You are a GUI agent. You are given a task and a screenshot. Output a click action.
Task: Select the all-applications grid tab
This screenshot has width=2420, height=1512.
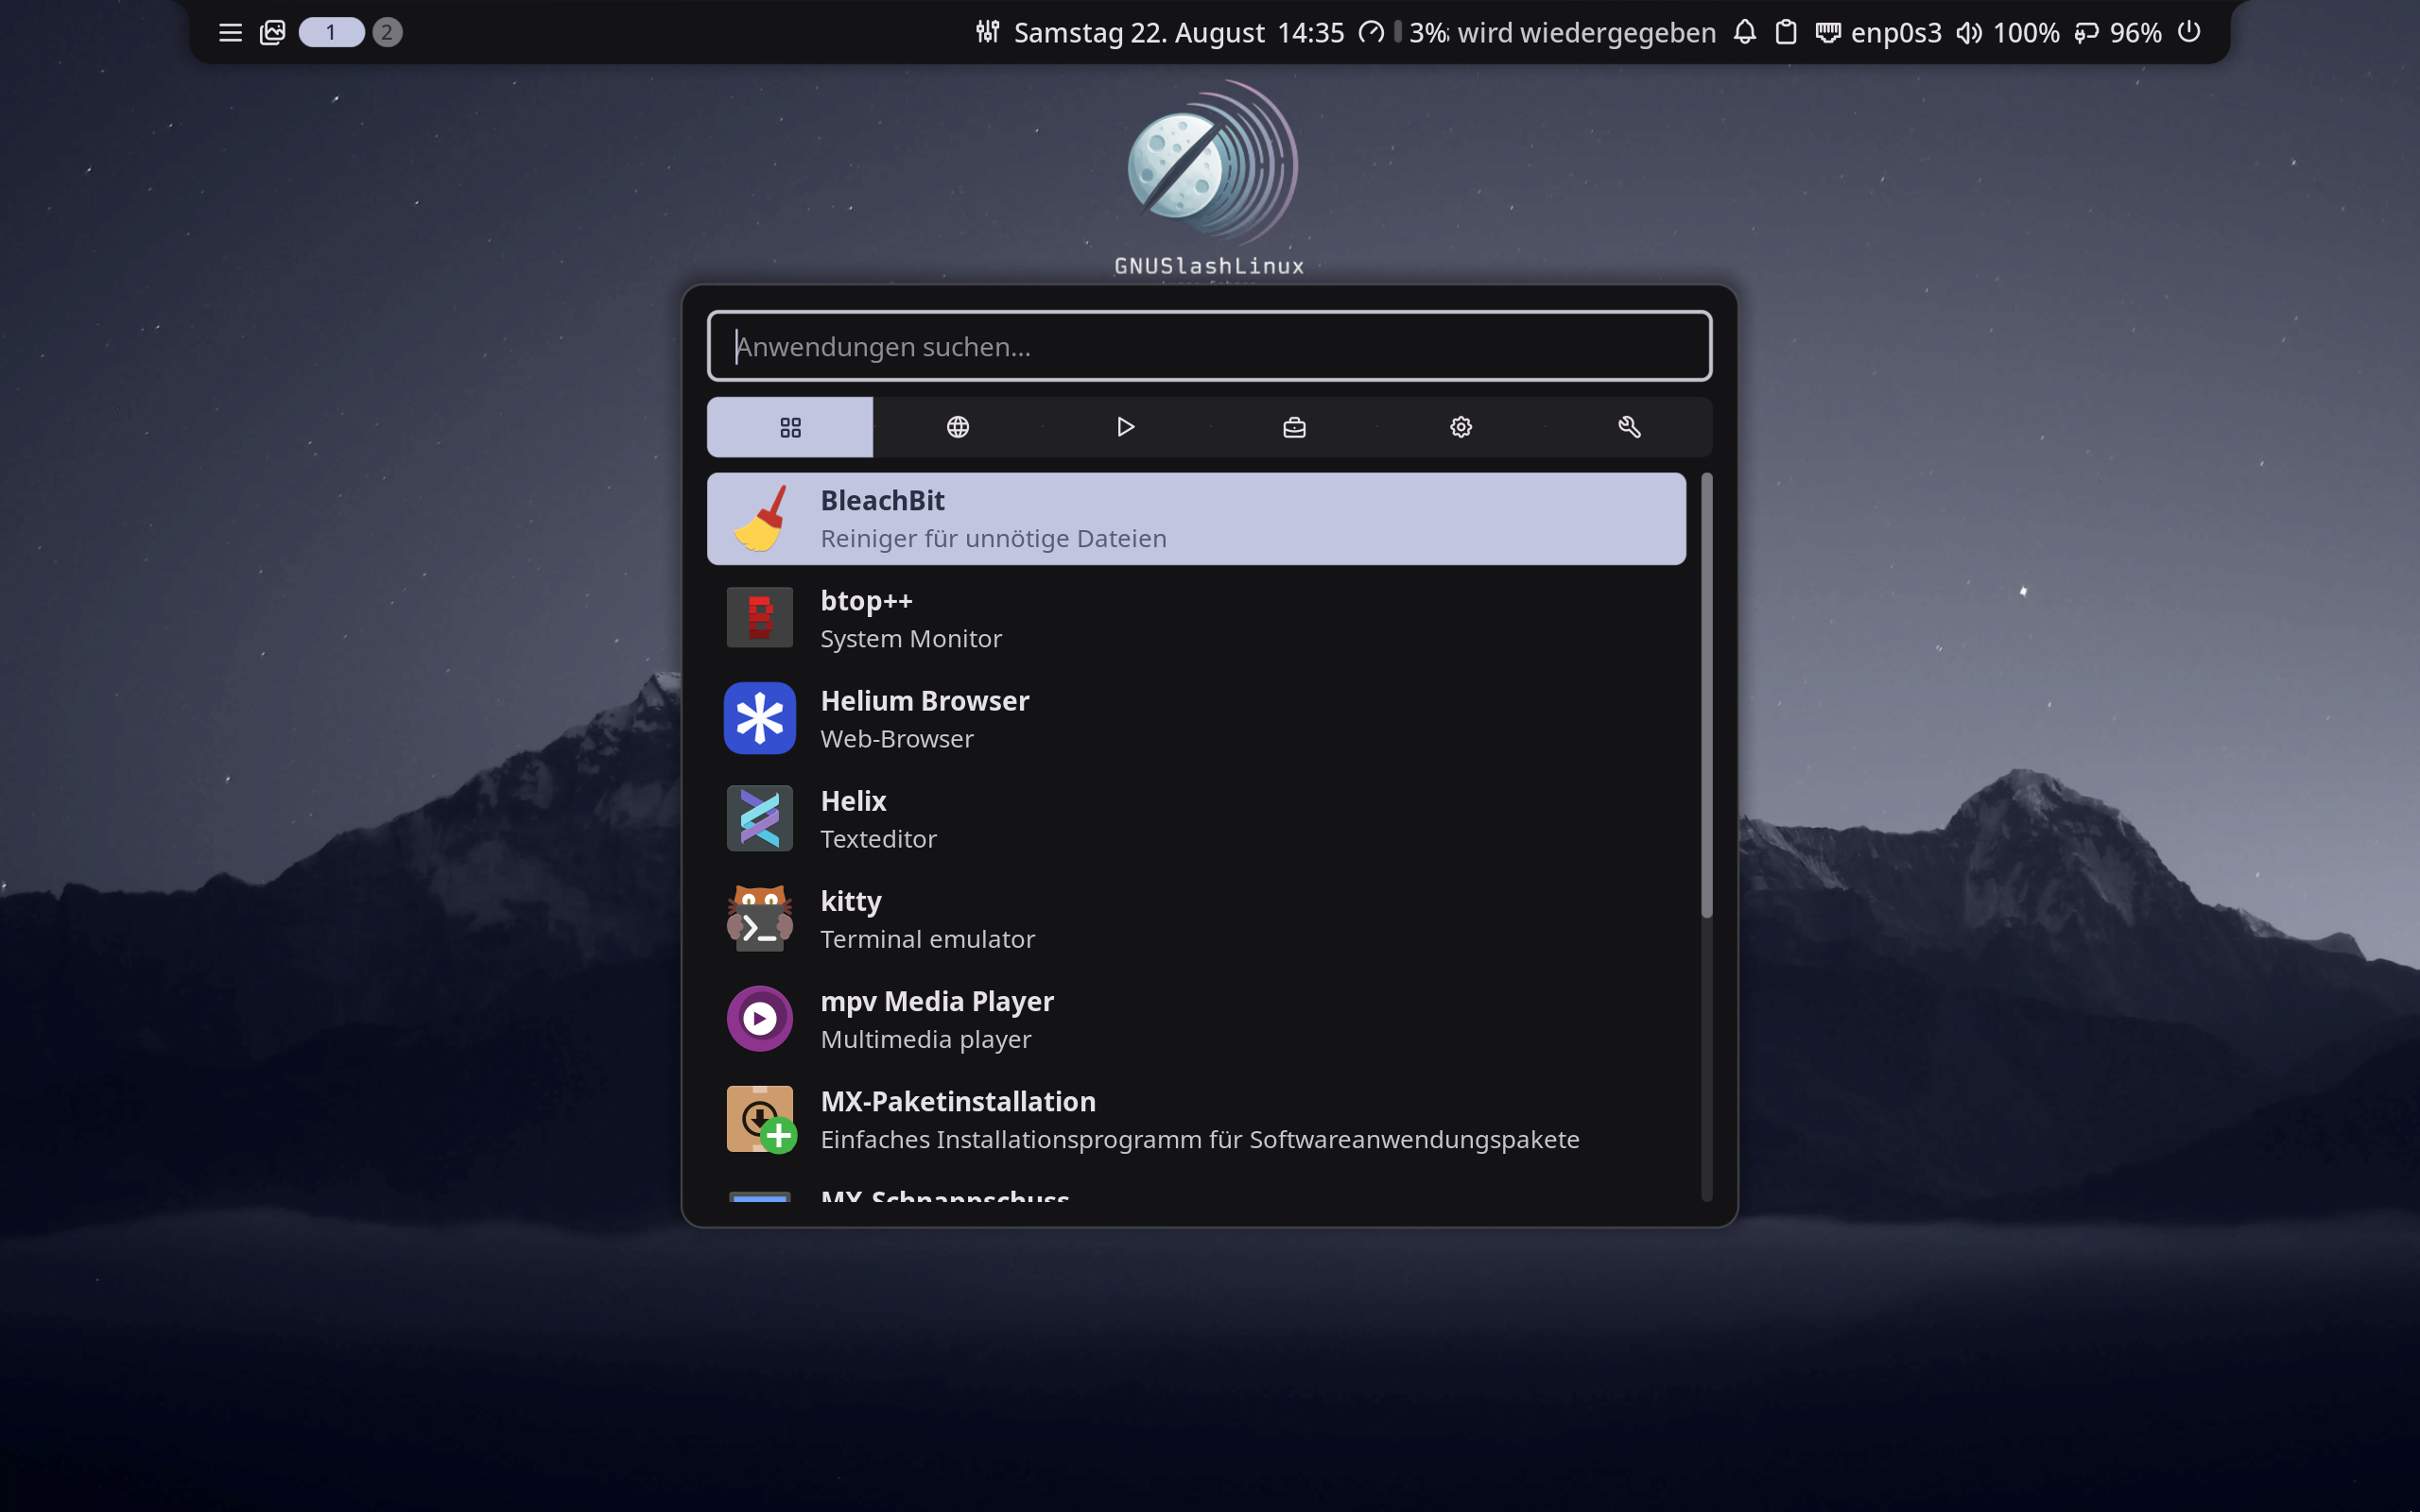790,427
